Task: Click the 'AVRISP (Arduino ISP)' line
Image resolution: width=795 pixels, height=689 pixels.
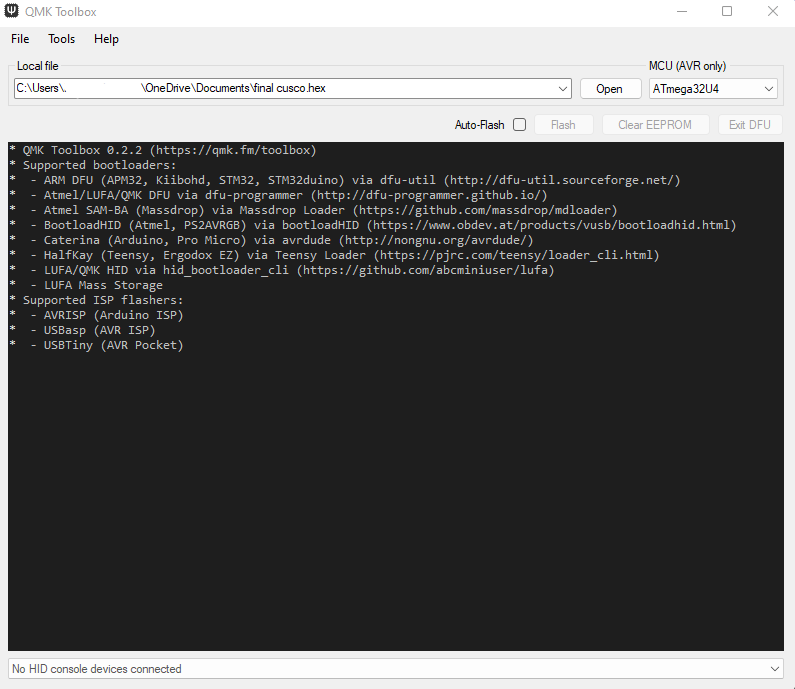Action: [96, 315]
